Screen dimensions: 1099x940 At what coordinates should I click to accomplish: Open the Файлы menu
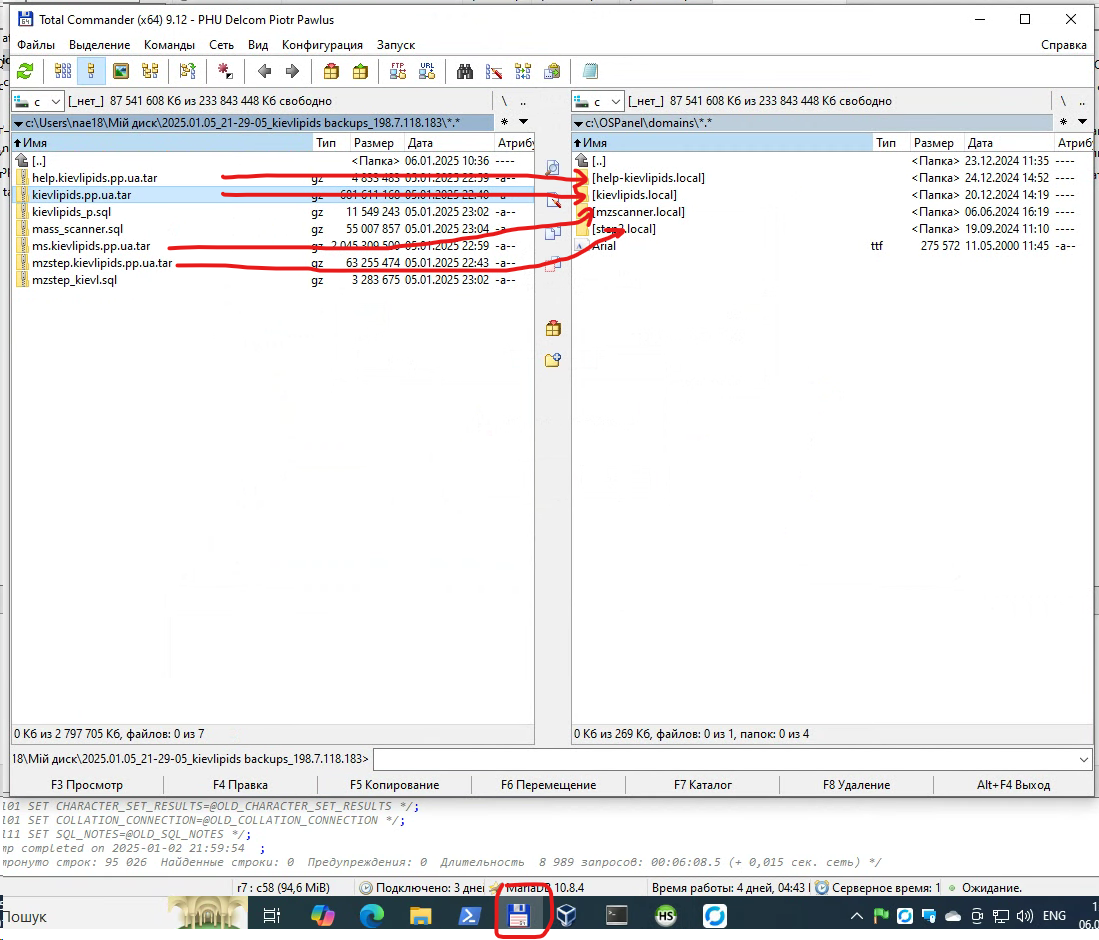(x=36, y=45)
